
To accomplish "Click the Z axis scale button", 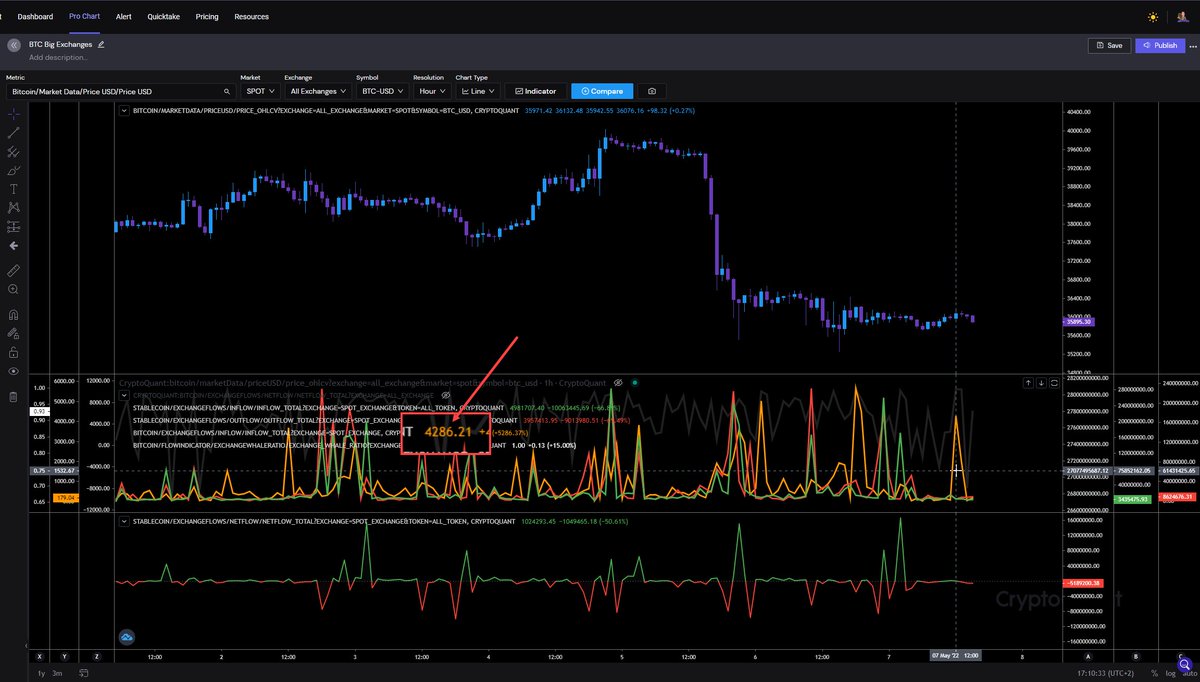I will pyautogui.click(x=96, y=656).
